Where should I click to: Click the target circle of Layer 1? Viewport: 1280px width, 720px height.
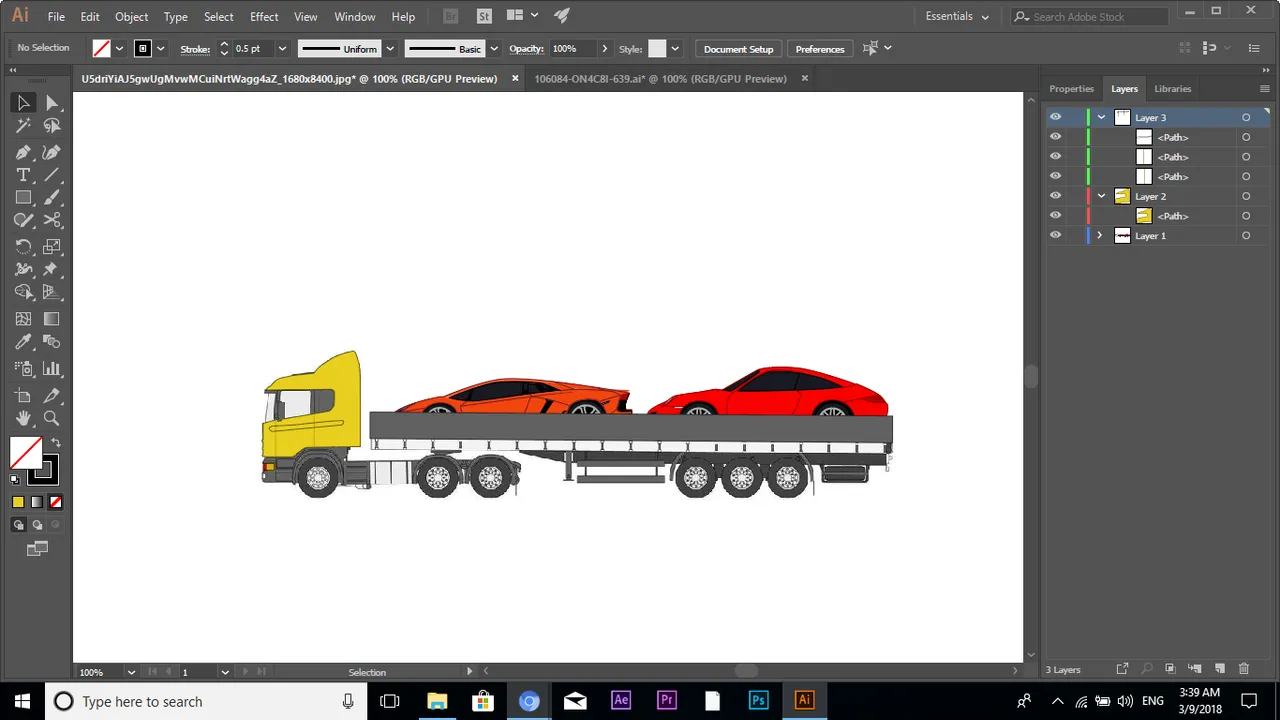coord(1246,236)
